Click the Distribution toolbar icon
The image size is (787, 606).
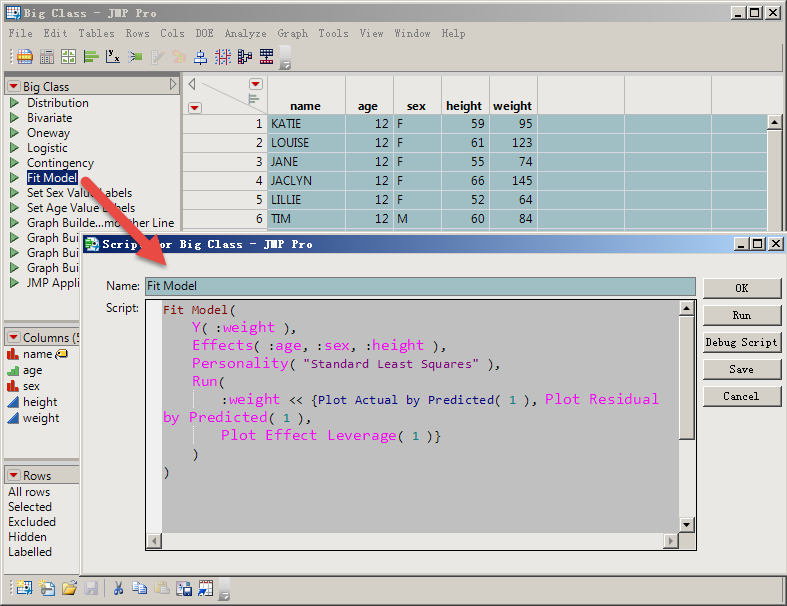[91, 57]
